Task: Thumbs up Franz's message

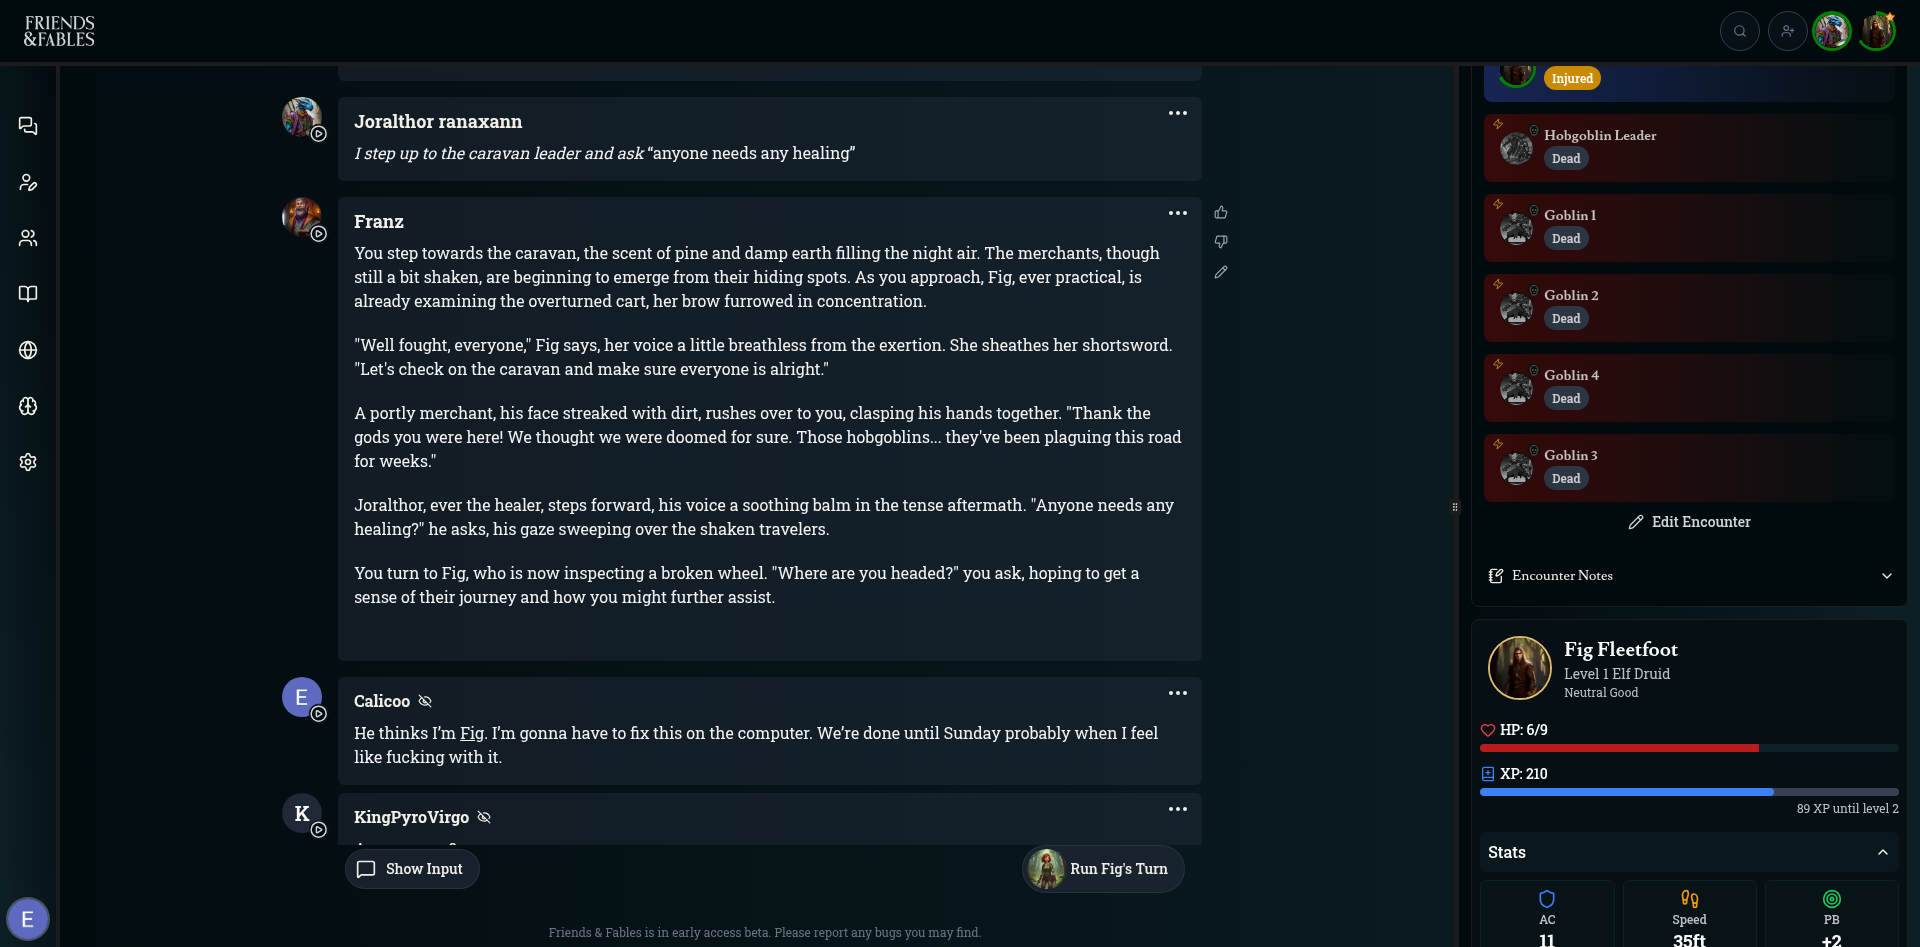Action: pyautogui.click(x=1221, y=213)
